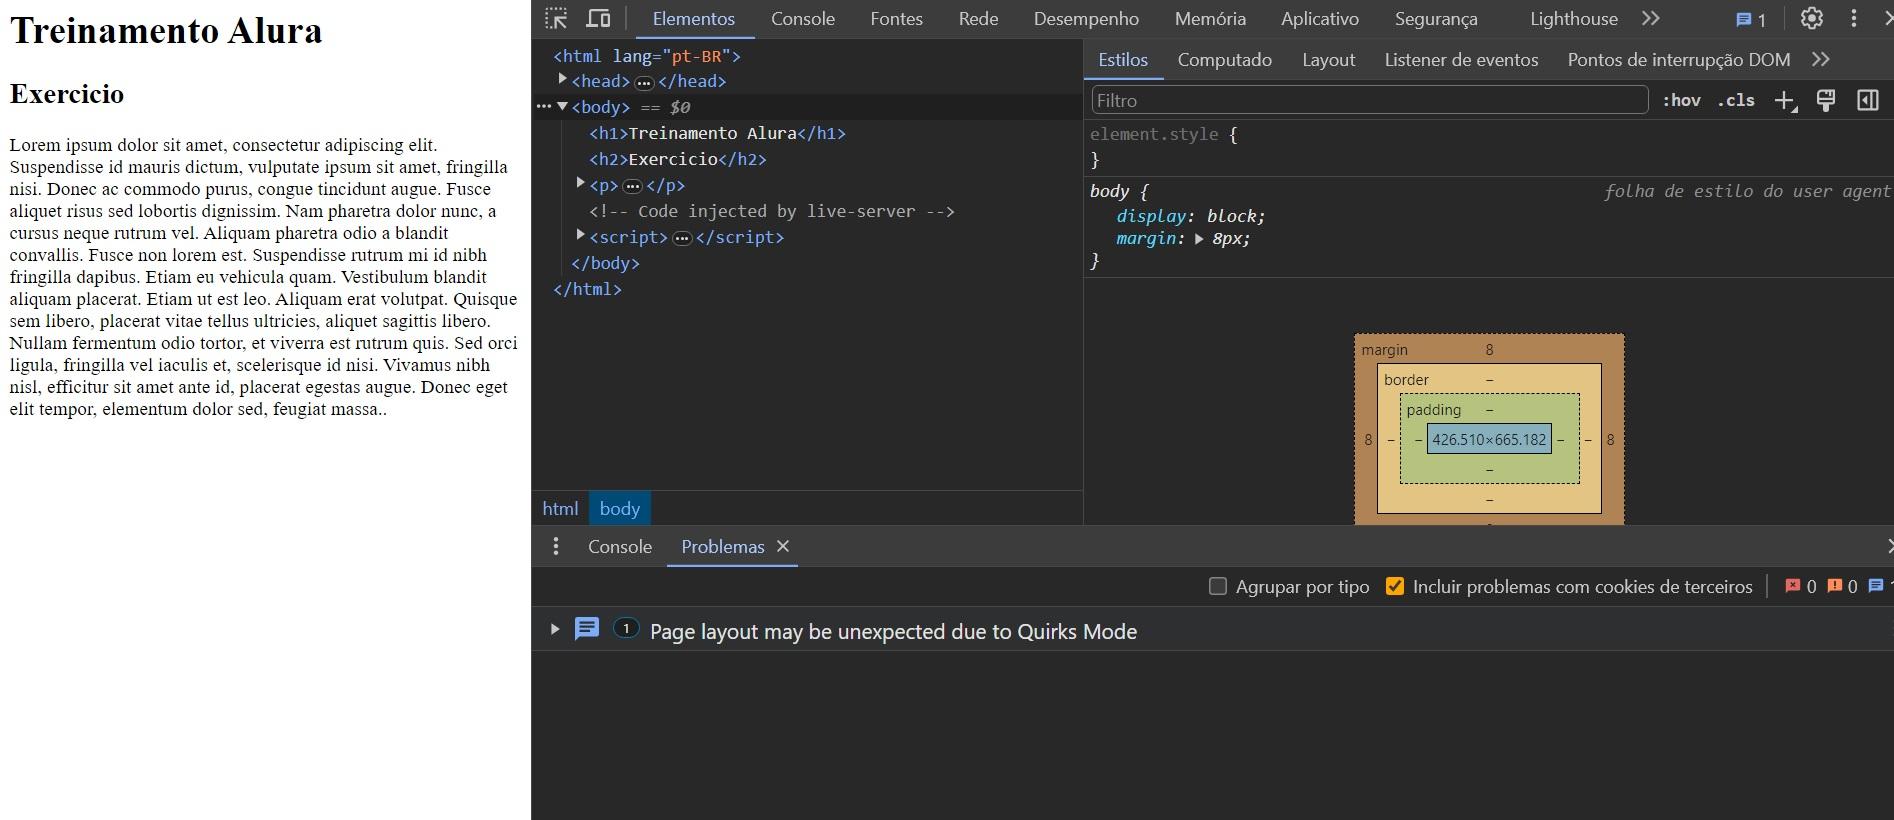The width and height of the screenshot is (1894, 820).
Task: Open the DevTools kebab menu
Action: 1854,18
